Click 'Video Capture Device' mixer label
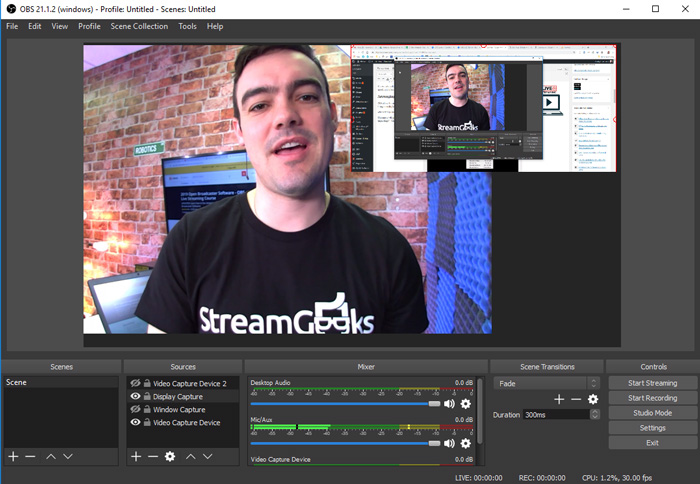 tap(280, 459)
